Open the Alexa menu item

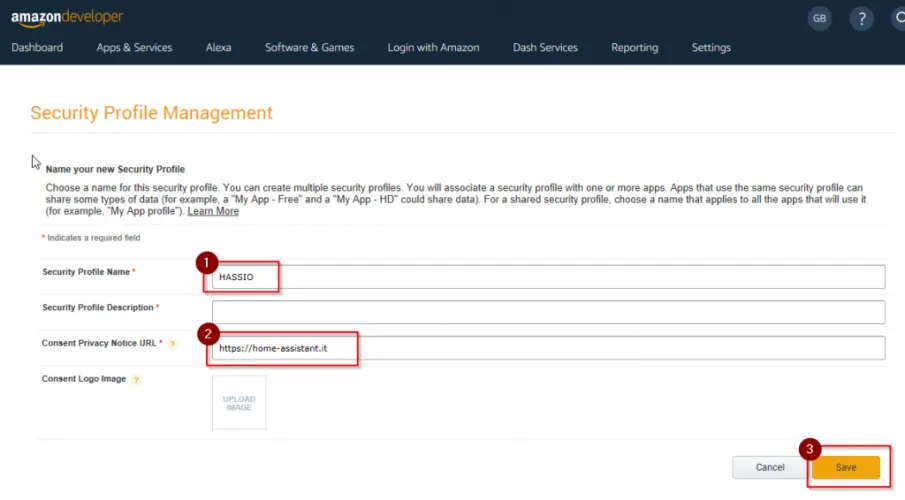click(218, 47)
